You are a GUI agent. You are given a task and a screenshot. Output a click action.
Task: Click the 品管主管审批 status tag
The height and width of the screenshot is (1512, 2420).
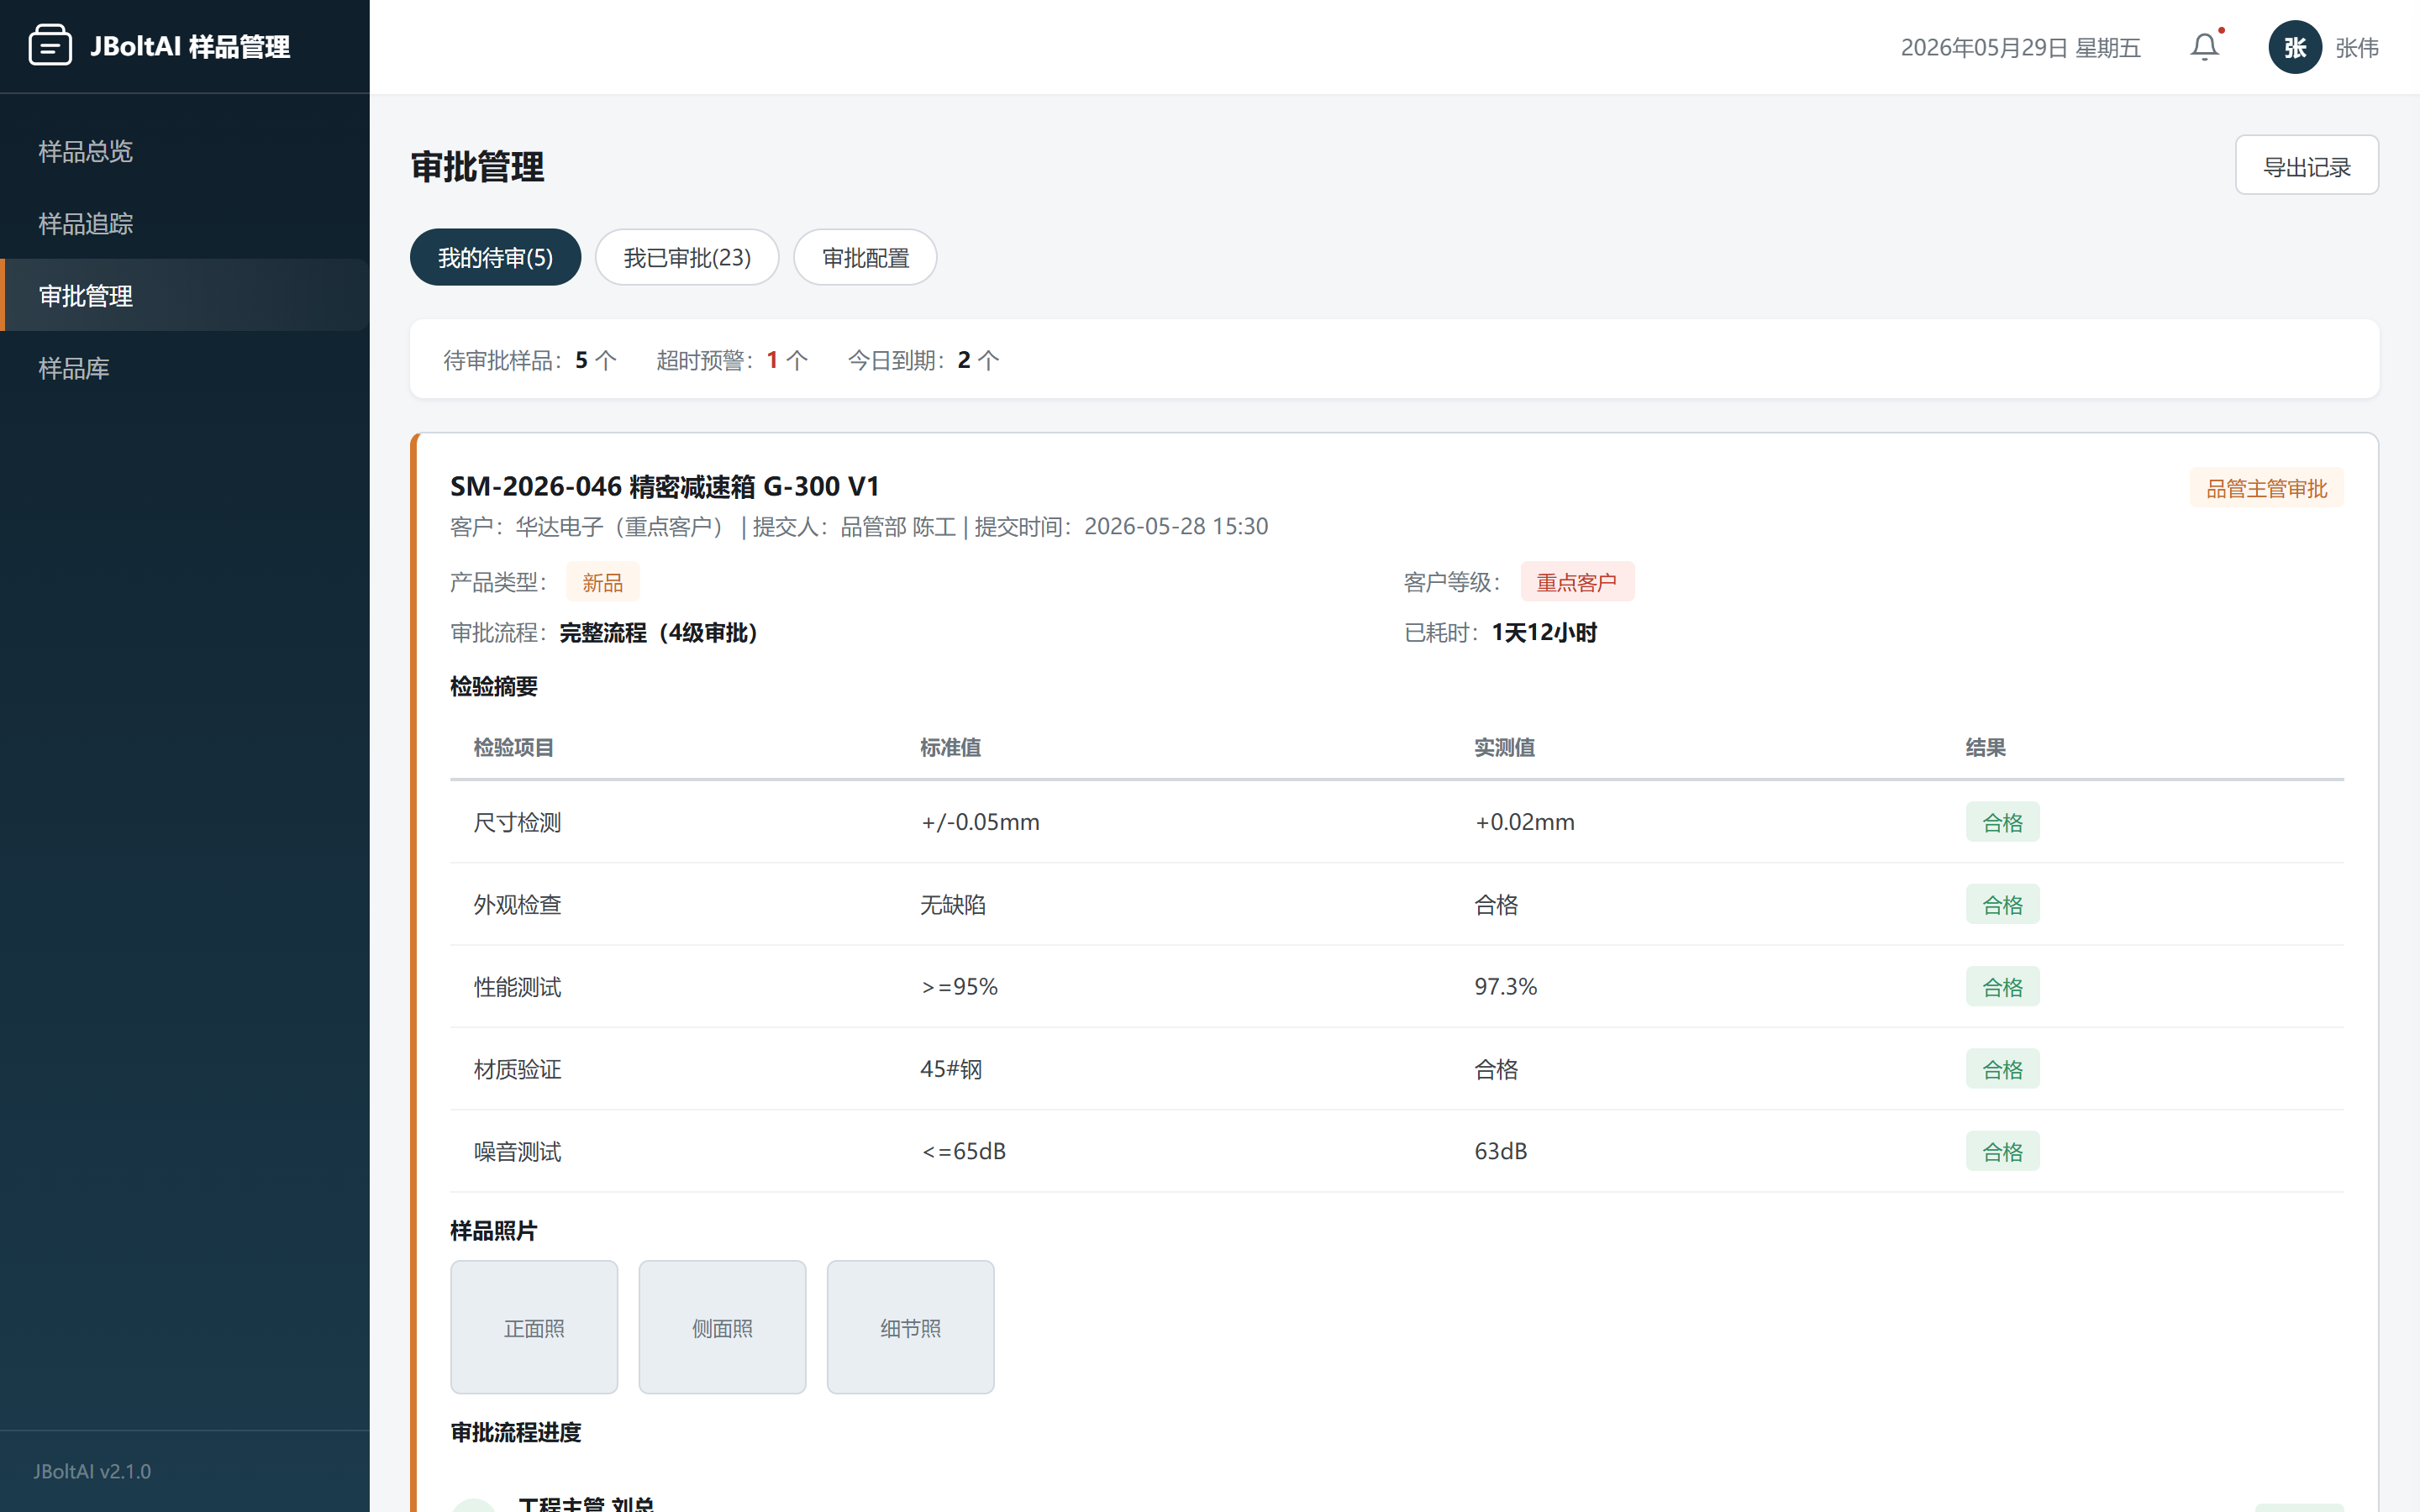[2266, 488]
